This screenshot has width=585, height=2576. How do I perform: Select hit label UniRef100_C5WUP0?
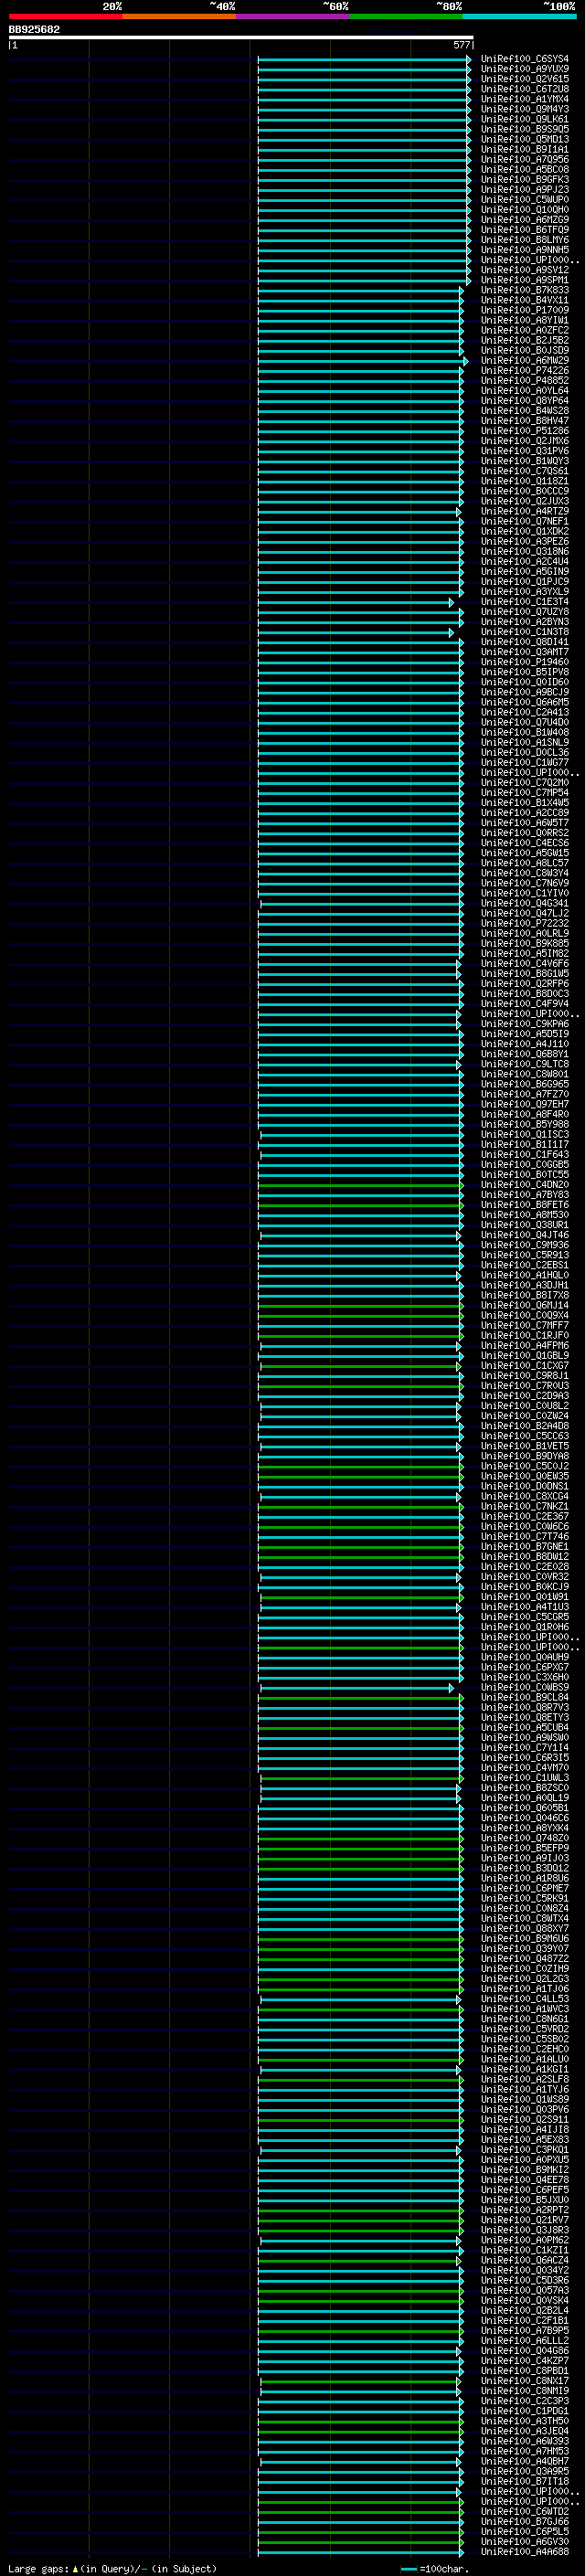click(x=524, y=200)
